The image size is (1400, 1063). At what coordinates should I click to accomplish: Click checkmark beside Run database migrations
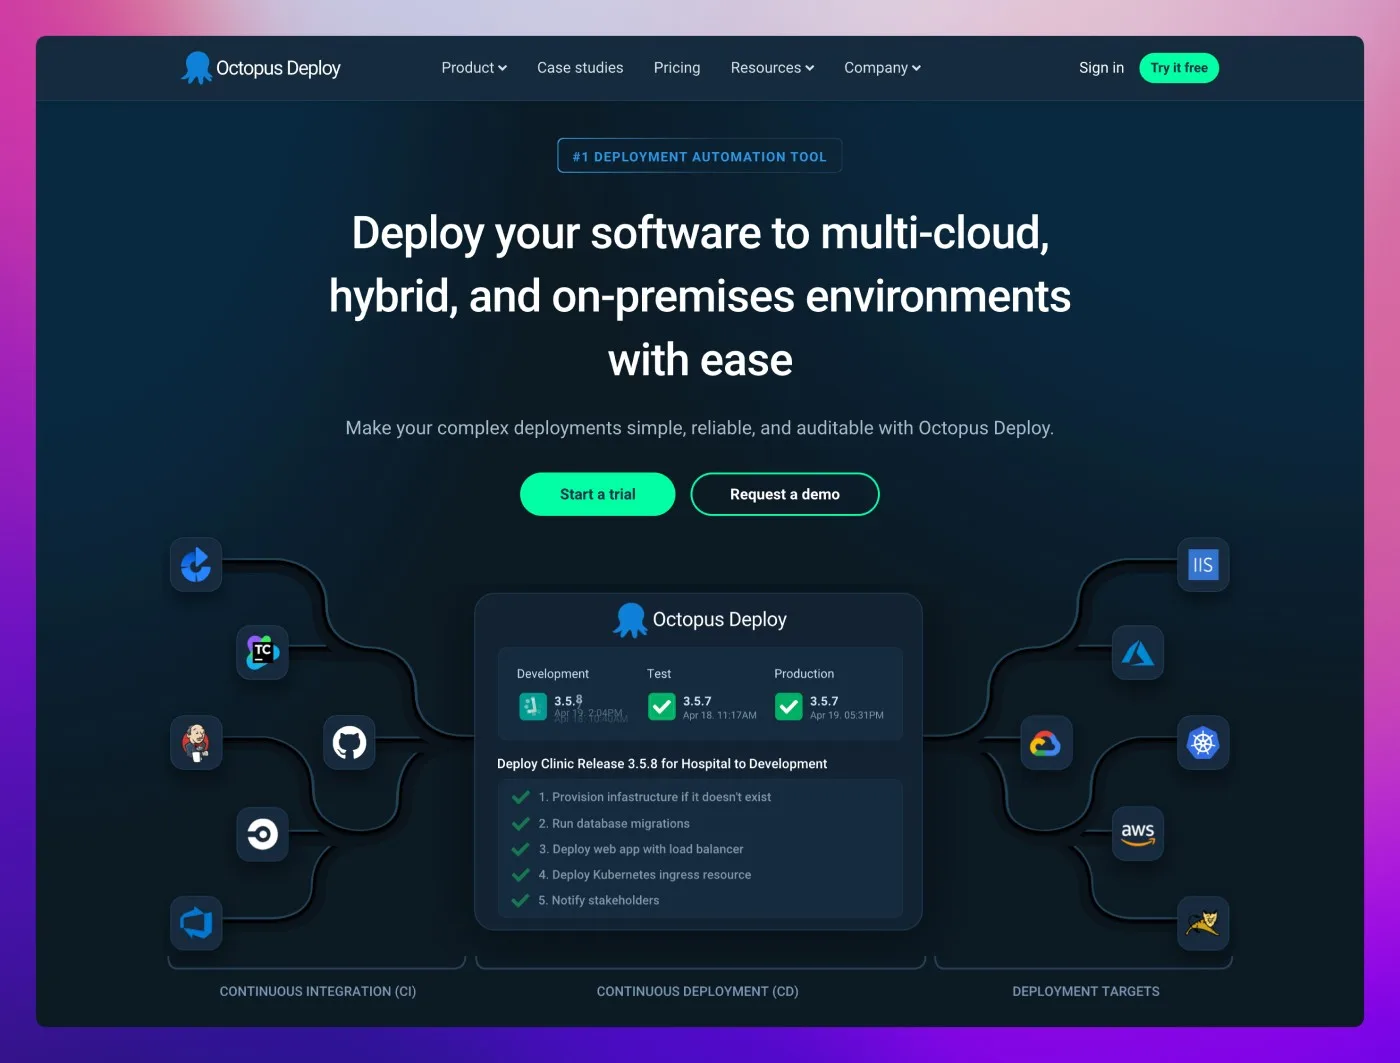521,823
